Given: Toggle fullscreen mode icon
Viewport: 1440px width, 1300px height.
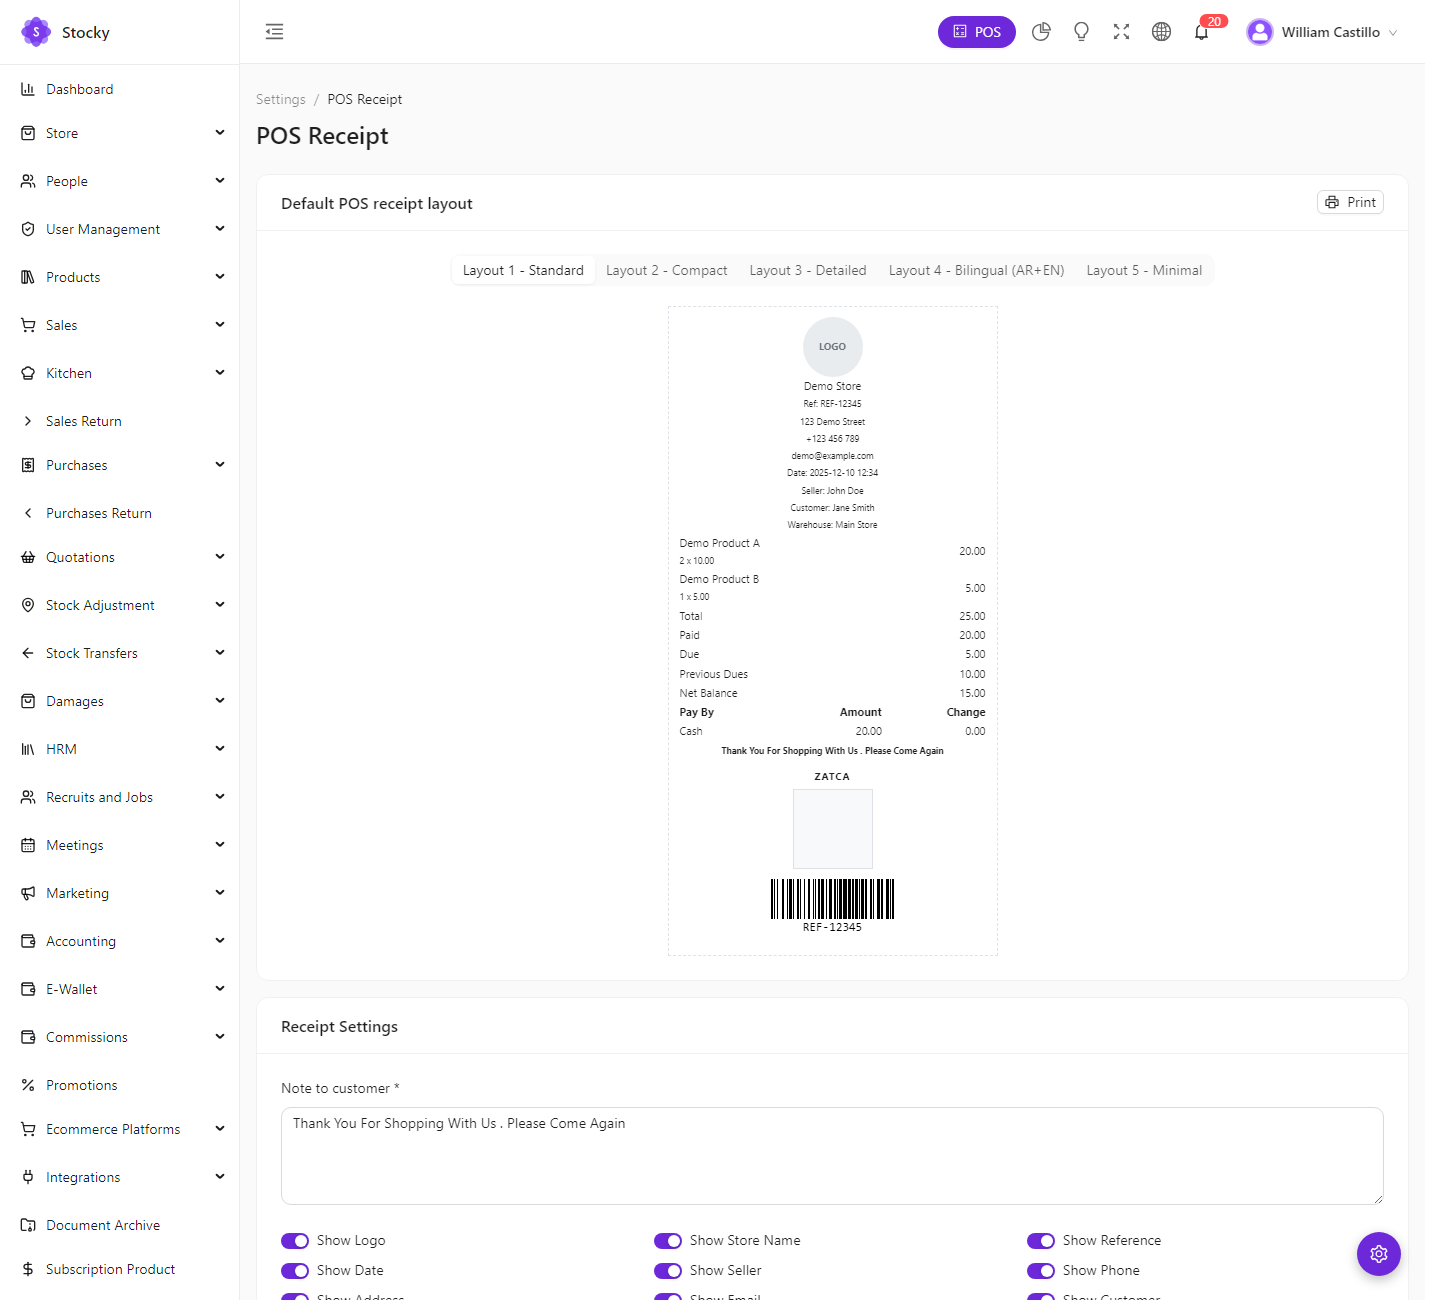Looking at the screenshot, I should click(1121, 32).
